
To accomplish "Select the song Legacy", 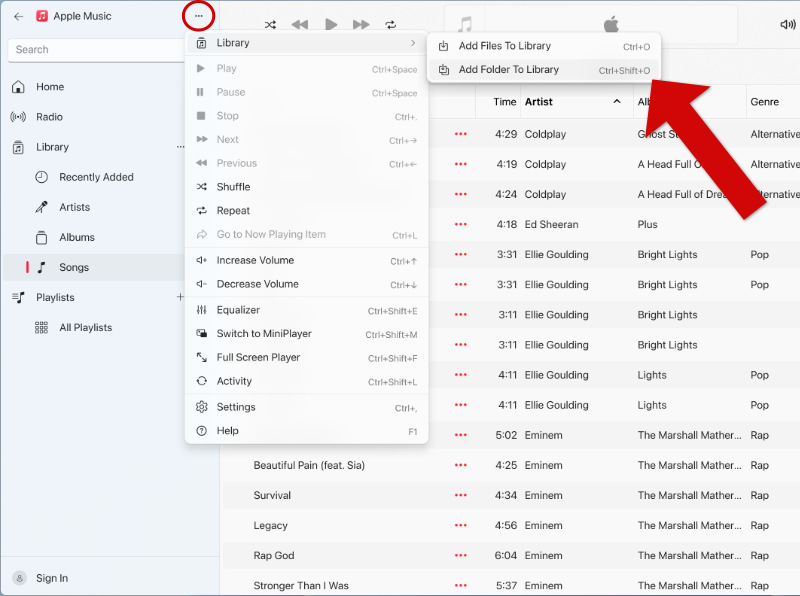I will [270, 526].
